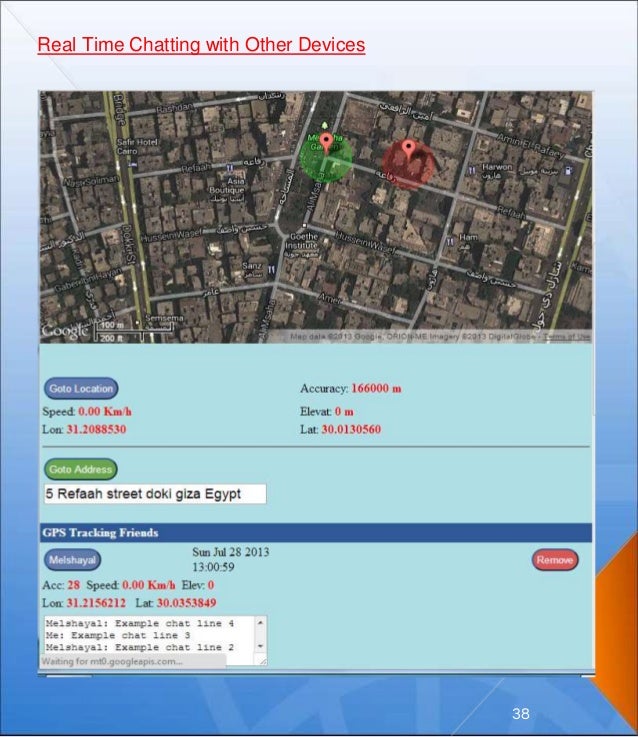Image resolution: width=638 pixels, height=737 pixels.
Task: Open the Terms of Use link on map
Action: tap(566, 337)
